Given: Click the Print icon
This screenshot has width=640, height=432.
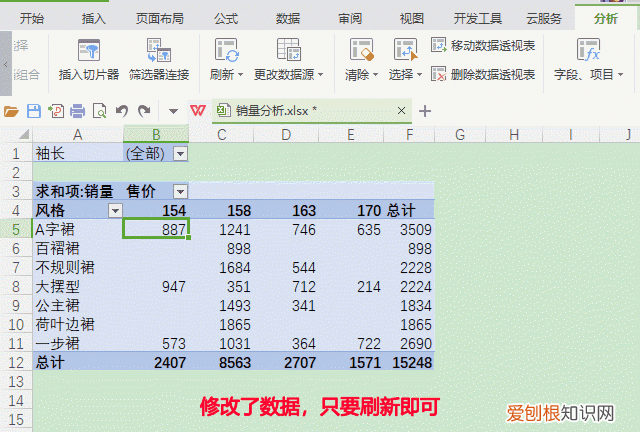Looking at the screenshot, I should click(78, 111).
